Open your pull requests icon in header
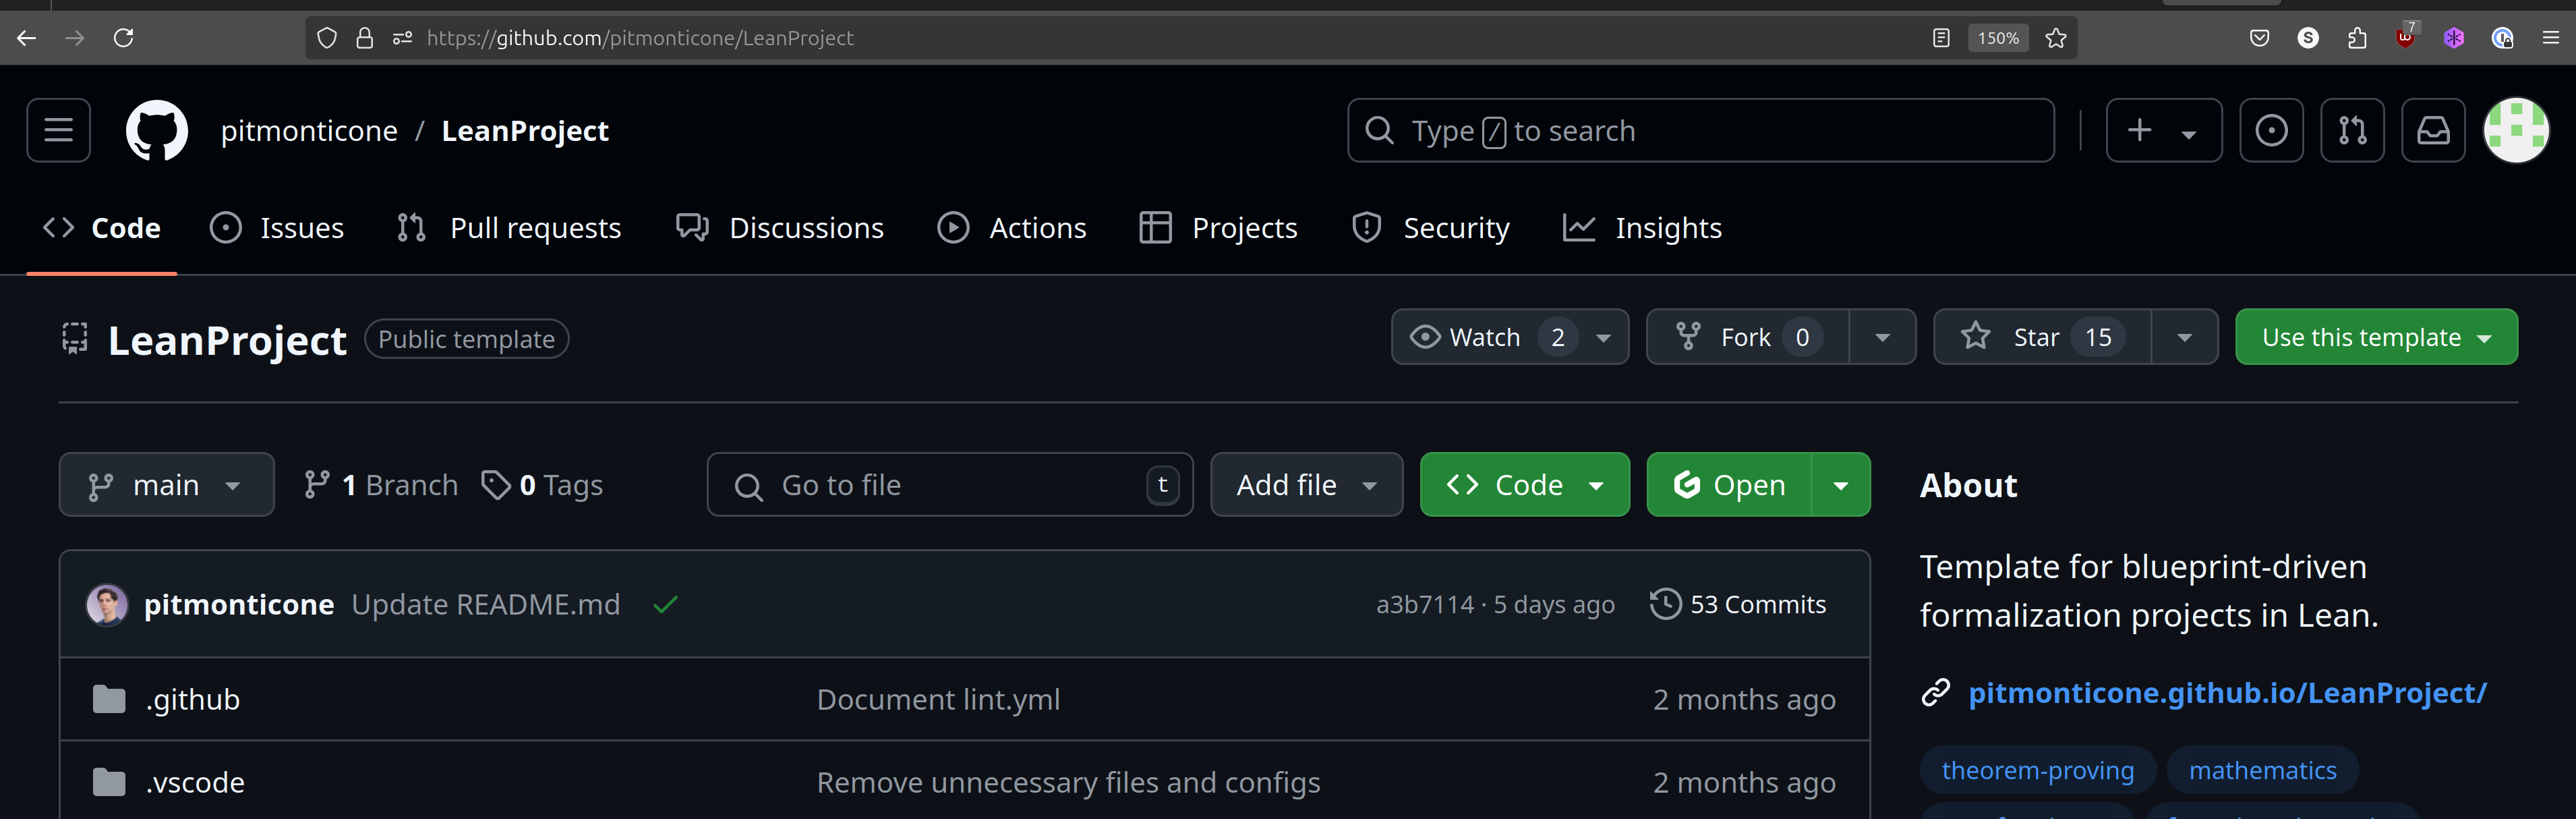 click(2353, 130)
